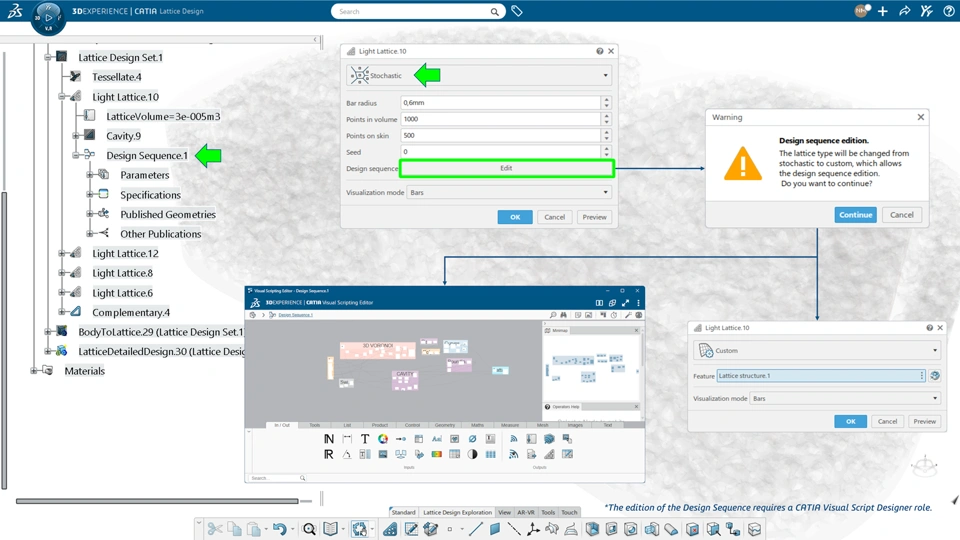The width and height of the screenshot is (960, 540).
Task: Click the wrench tool icon in Visual Scripting Editor
Action: tap(628, 315)
